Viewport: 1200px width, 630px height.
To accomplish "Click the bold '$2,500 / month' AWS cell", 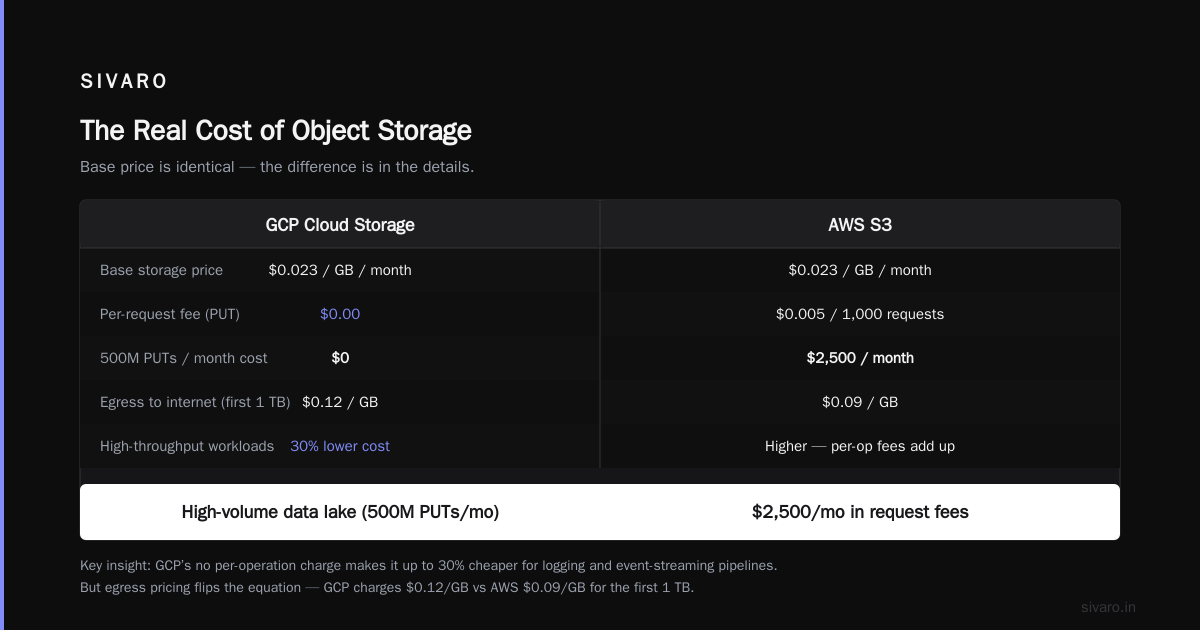I will coord(860,358).
